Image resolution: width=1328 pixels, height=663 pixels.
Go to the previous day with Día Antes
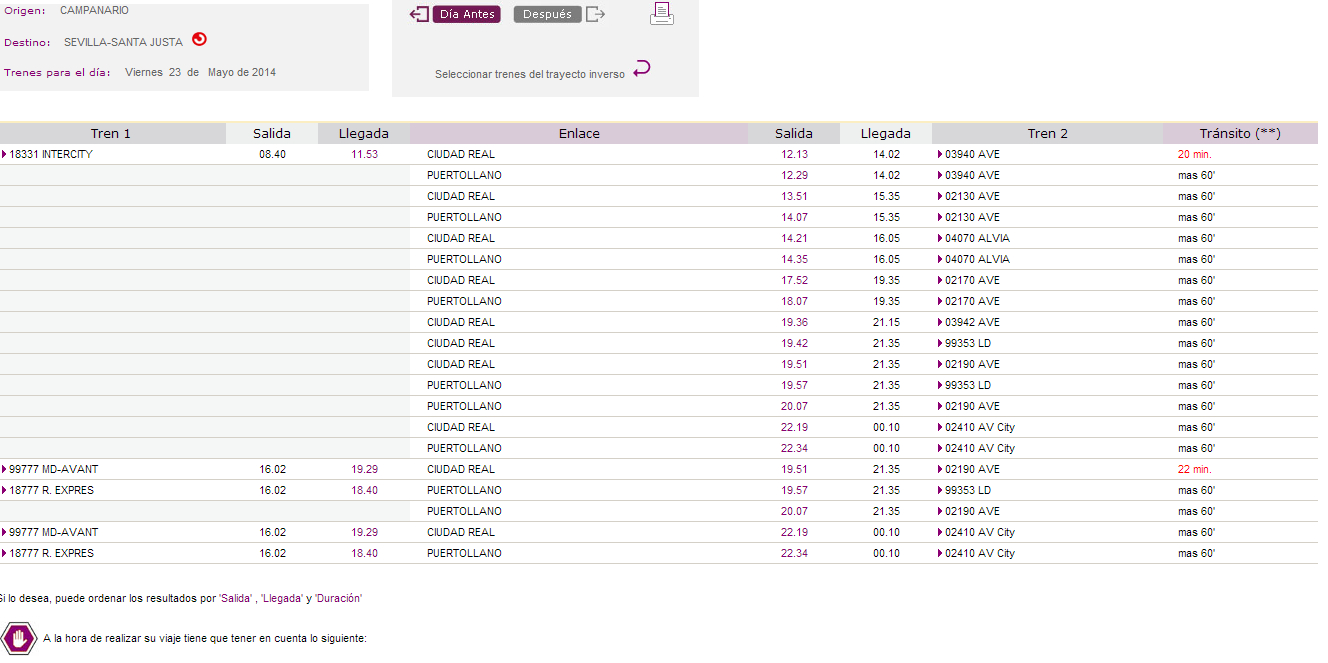[467, 15]
